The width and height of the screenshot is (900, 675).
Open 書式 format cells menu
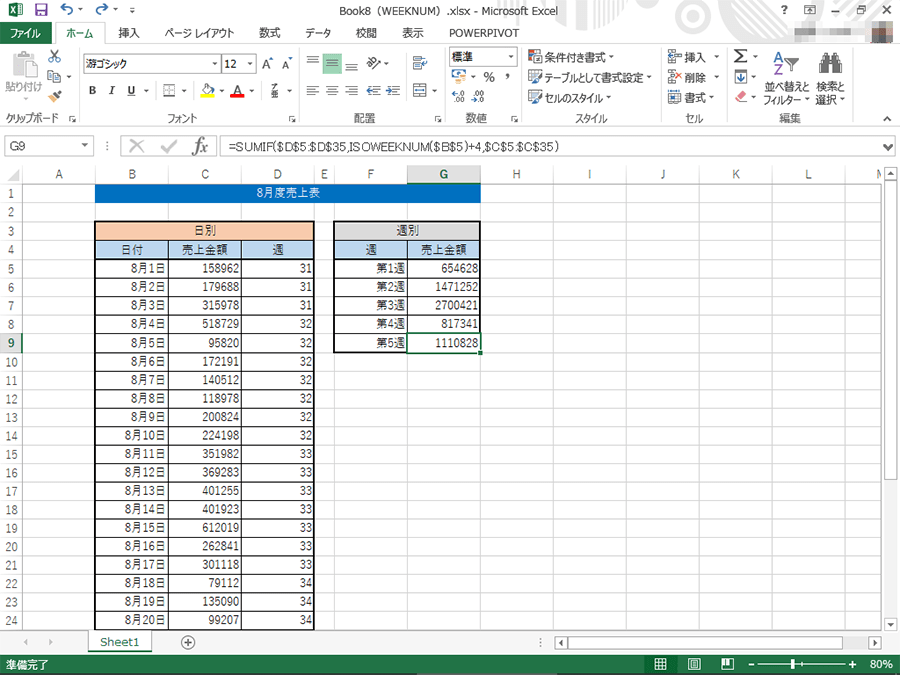tap(691, 98)
